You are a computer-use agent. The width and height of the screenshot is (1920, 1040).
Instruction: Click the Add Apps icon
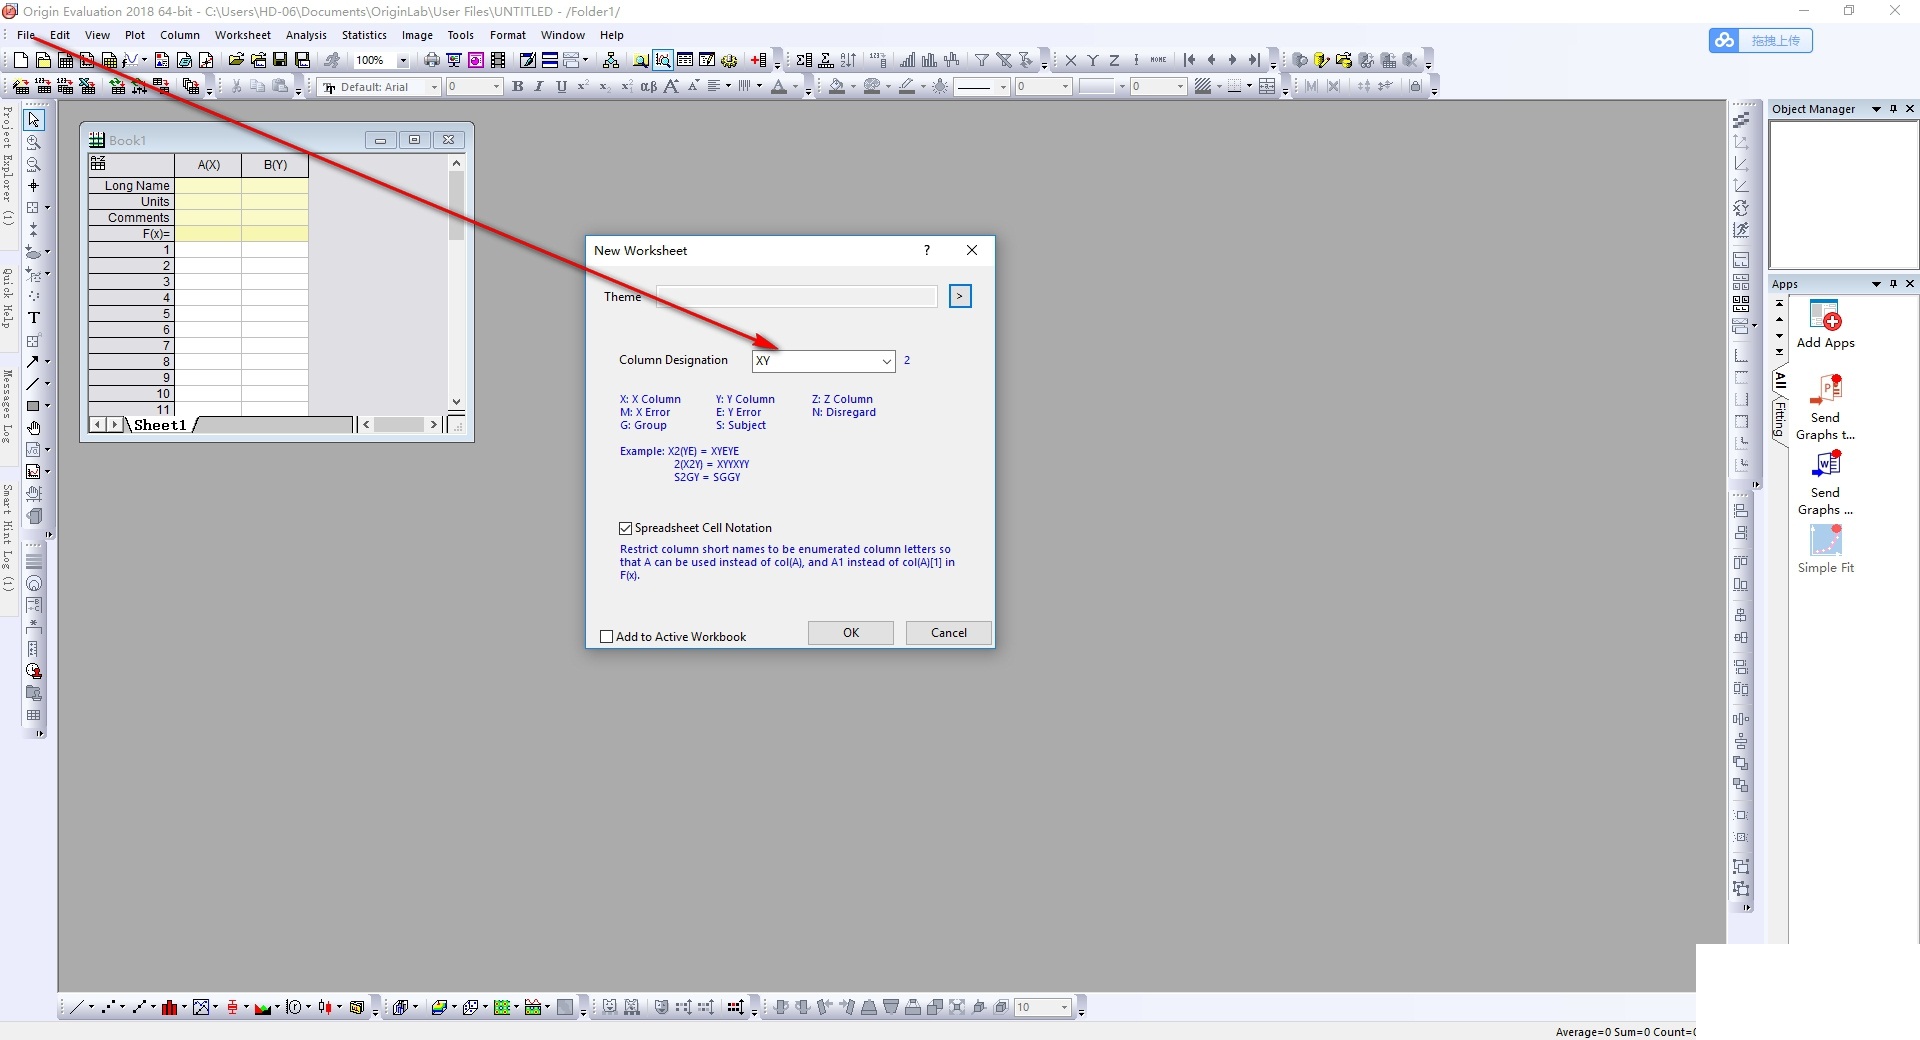(x=1825, y=324)
